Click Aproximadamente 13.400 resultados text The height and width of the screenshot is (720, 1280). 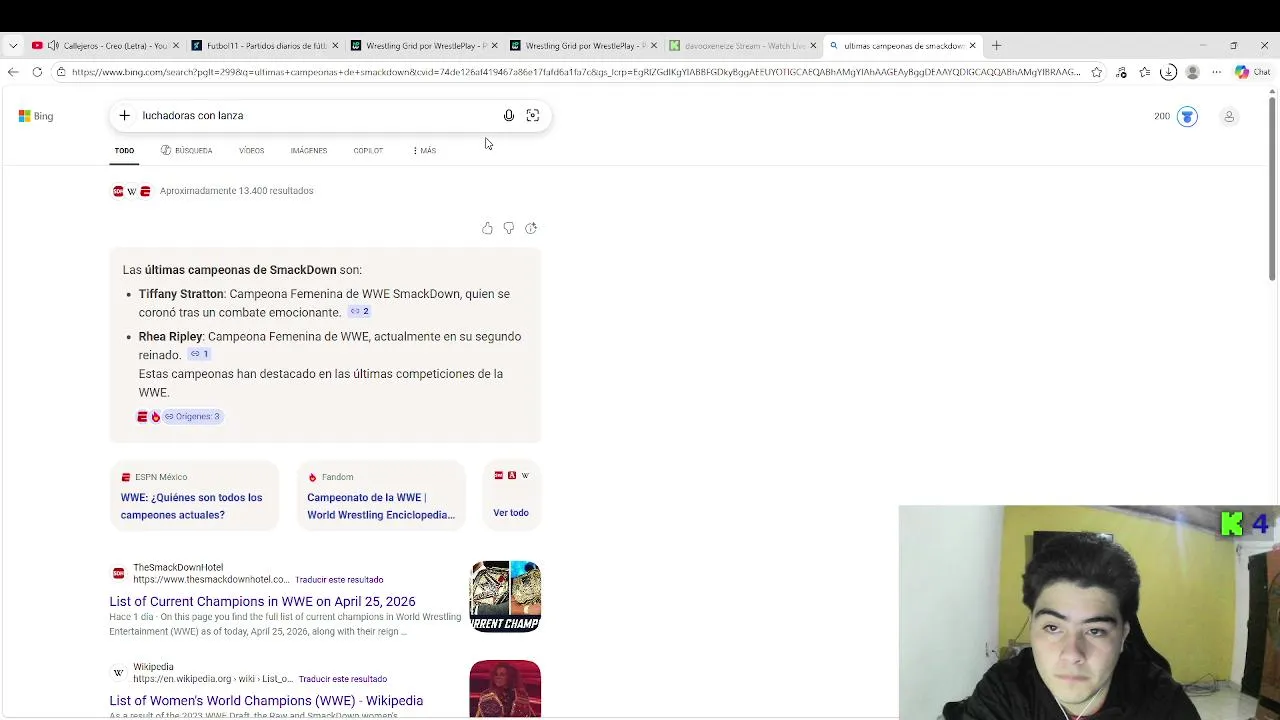tap(236, 191)
